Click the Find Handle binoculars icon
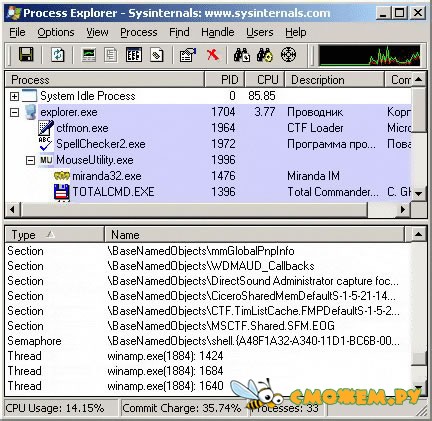Image resolution: width=432 pixels, height=421 pixels. coord(242,55)
